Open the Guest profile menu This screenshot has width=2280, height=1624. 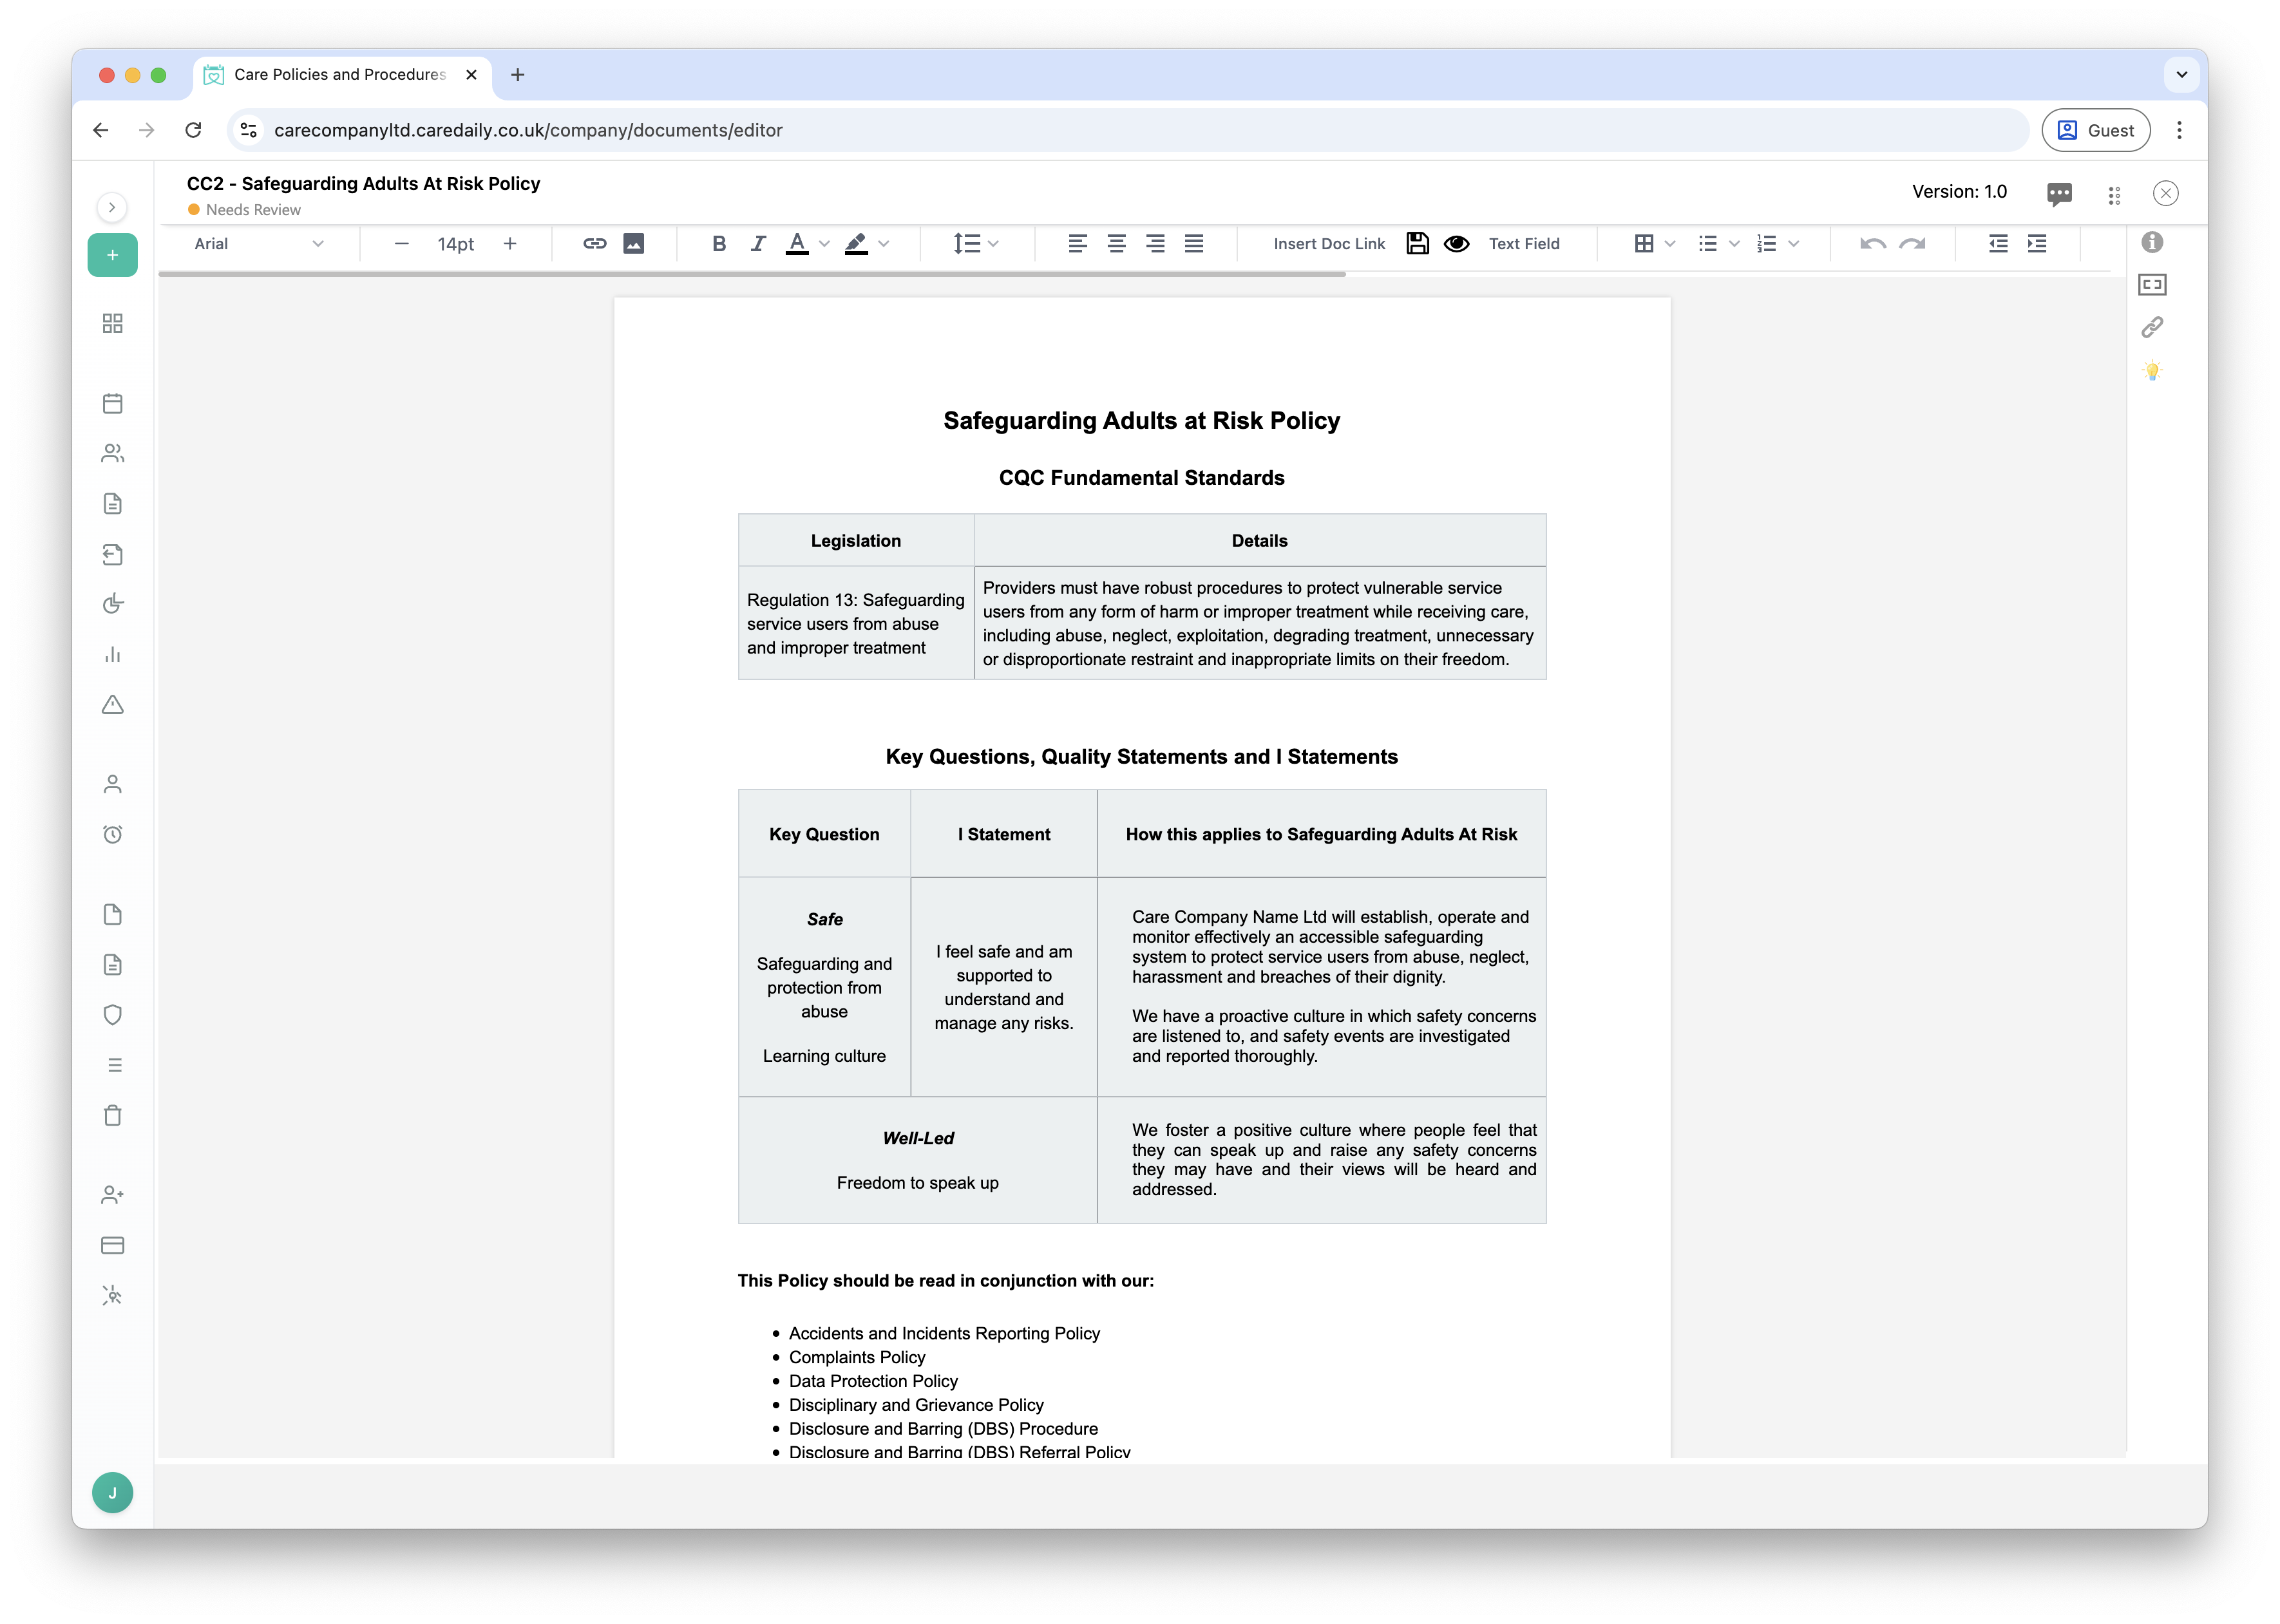2095,130
